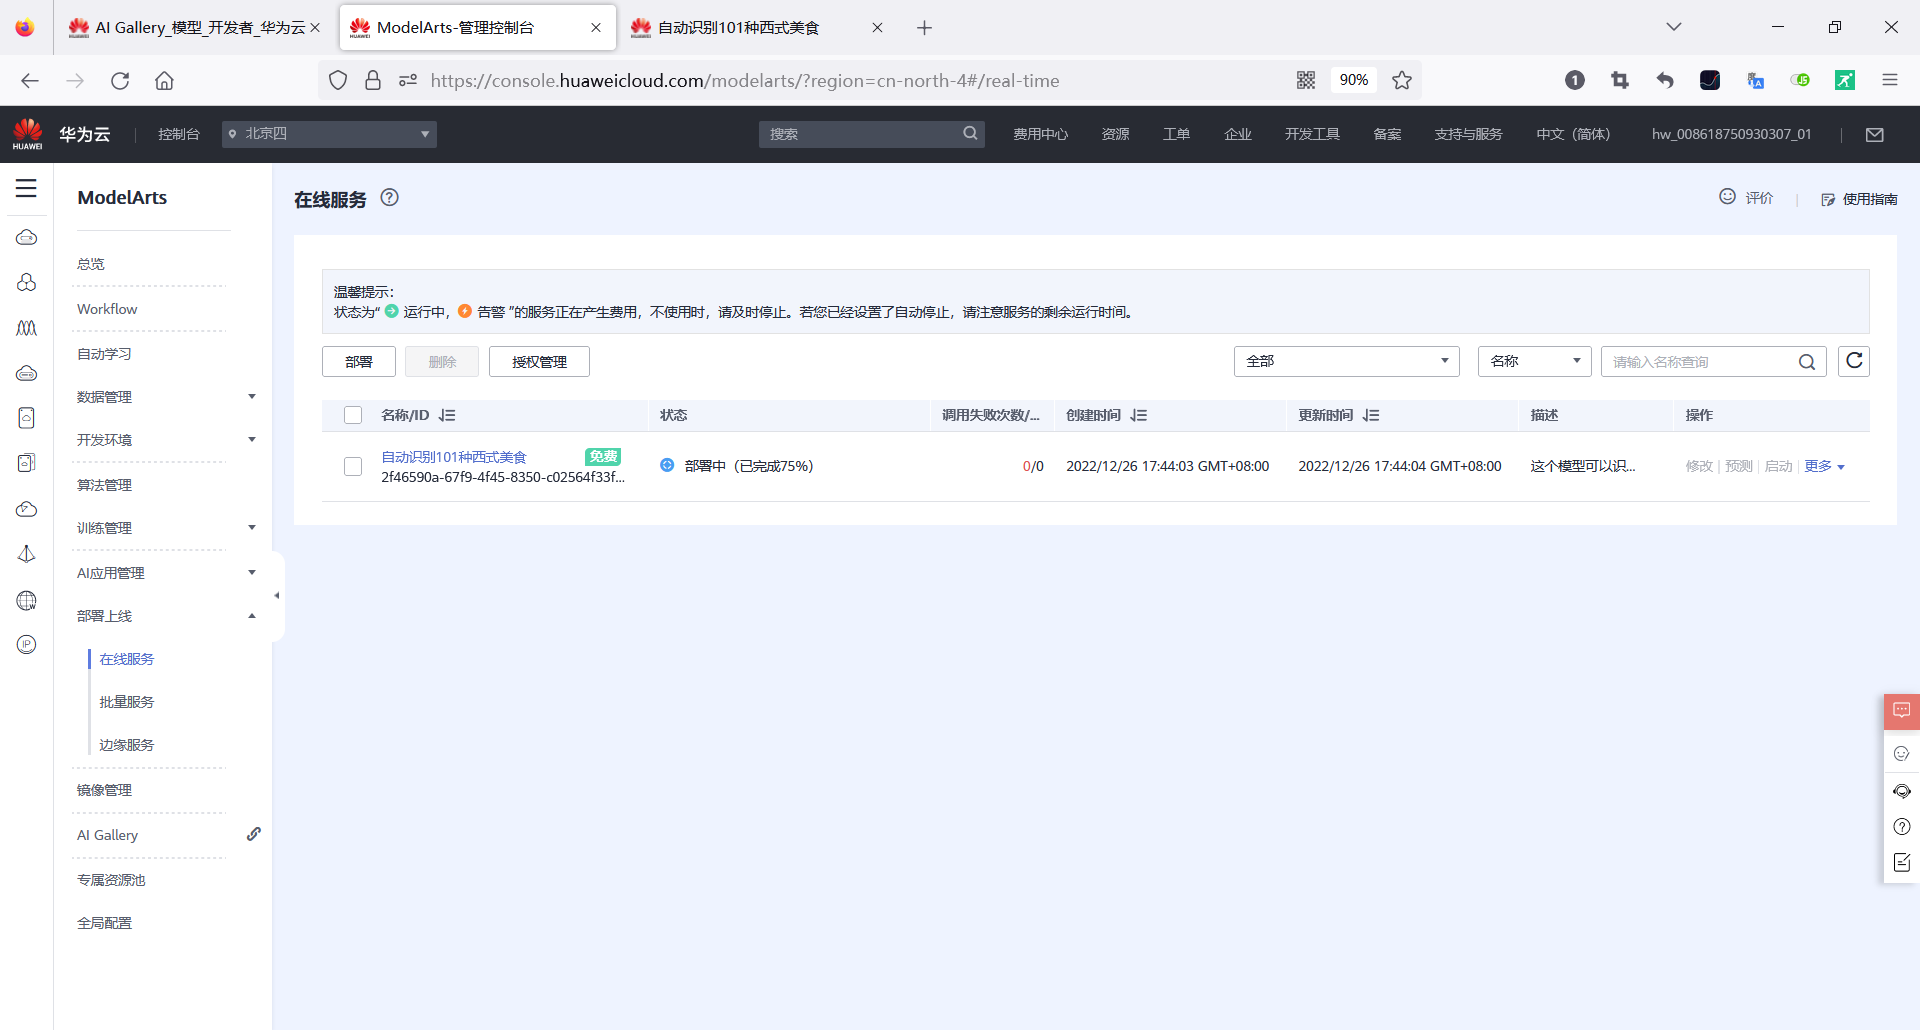Click the search magnifier in top navigation
Screen dimensions: 1920x1030
pos(970,134)
